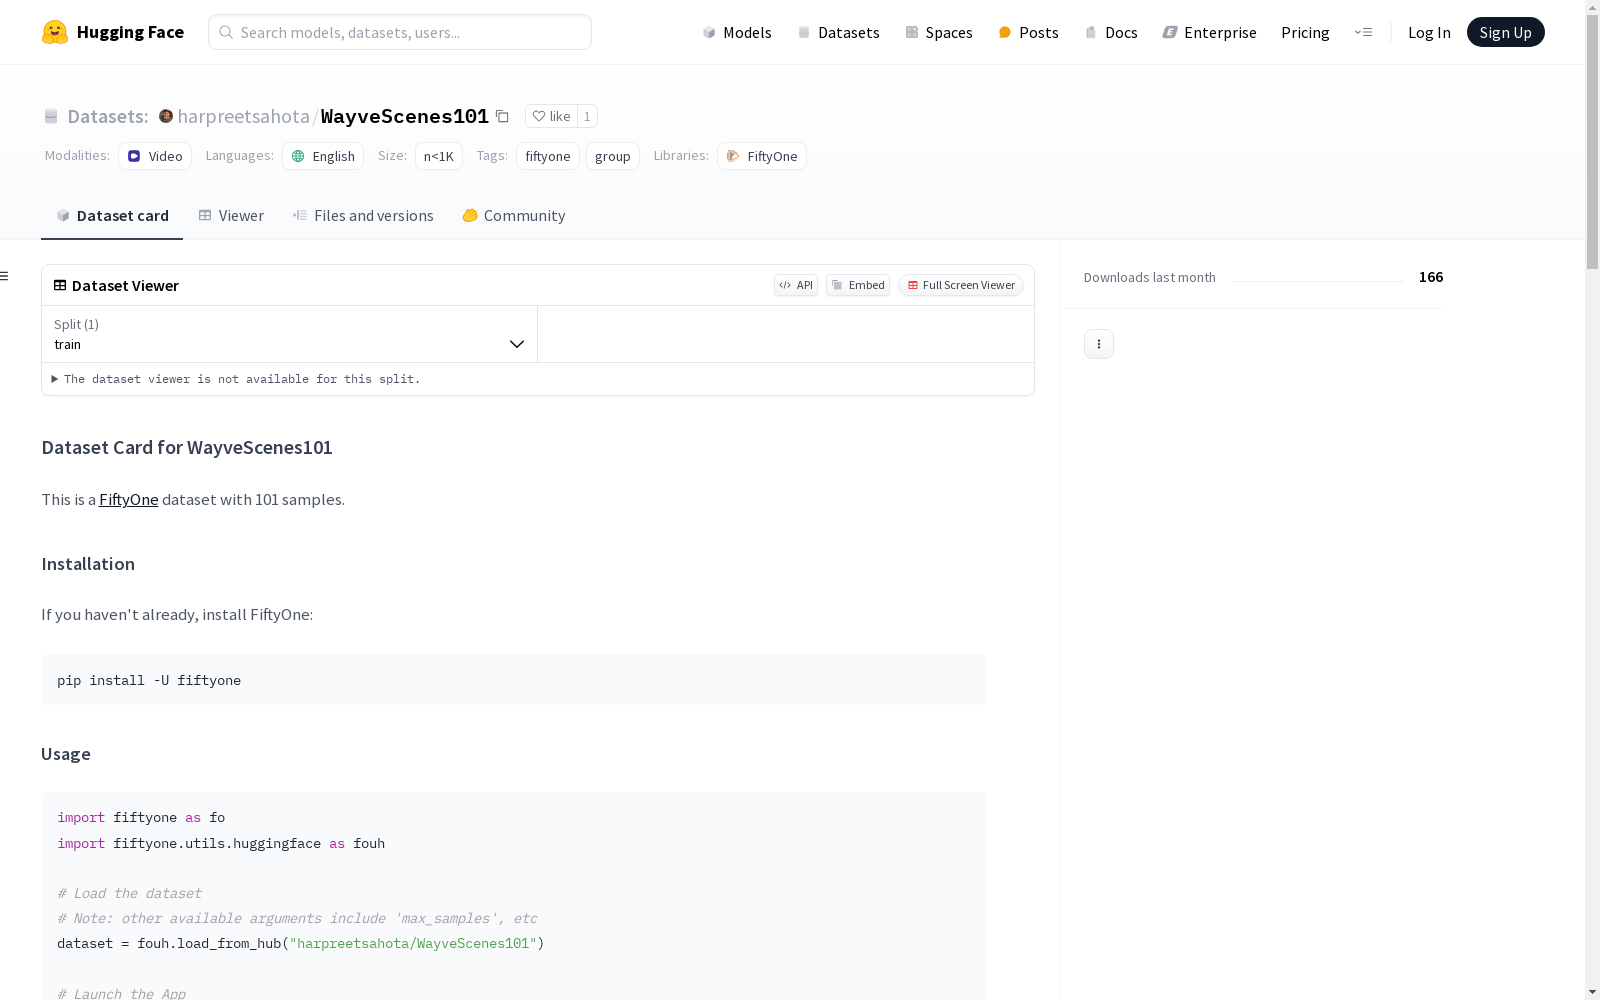The width and height of the screenshot is (1600, 1000).
Task: Go to Spaces
Action: pyautogui.click(x=939, y=32)
